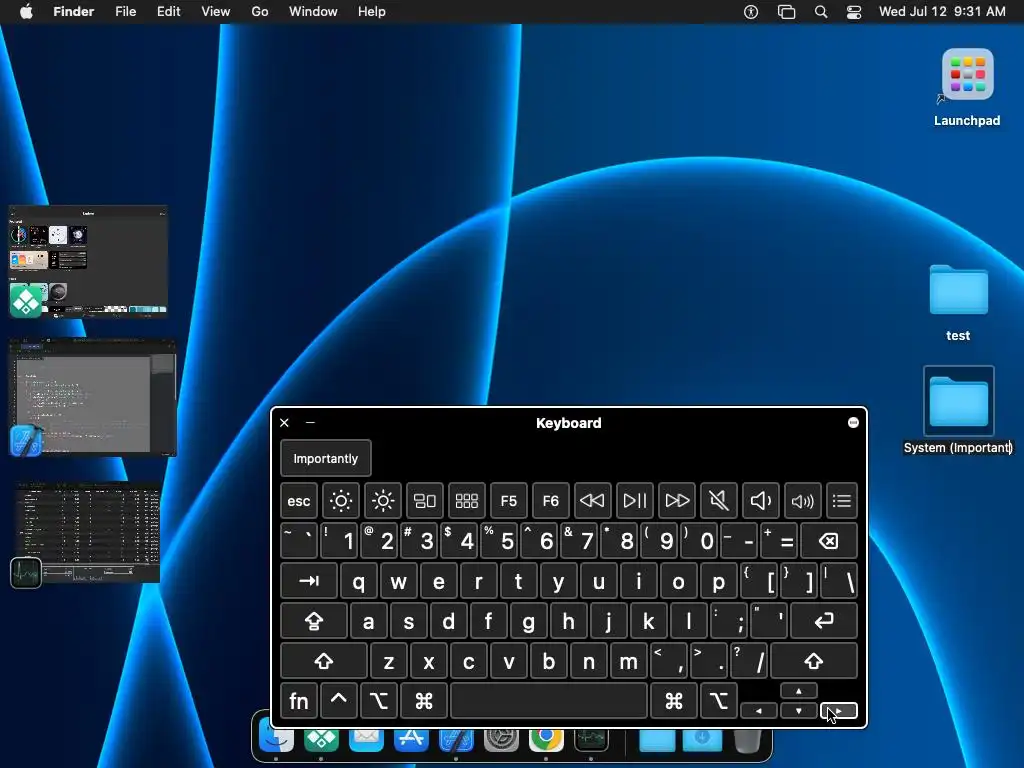The image size is (1024, 768).
Task: Open the Accessibility shortcuts menu bar icon
Action: [751, 12]
